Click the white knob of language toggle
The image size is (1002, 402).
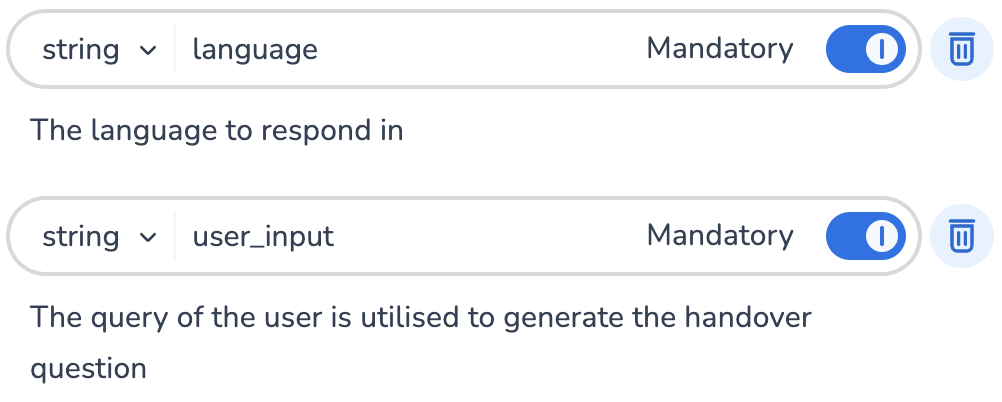[882, 49]
